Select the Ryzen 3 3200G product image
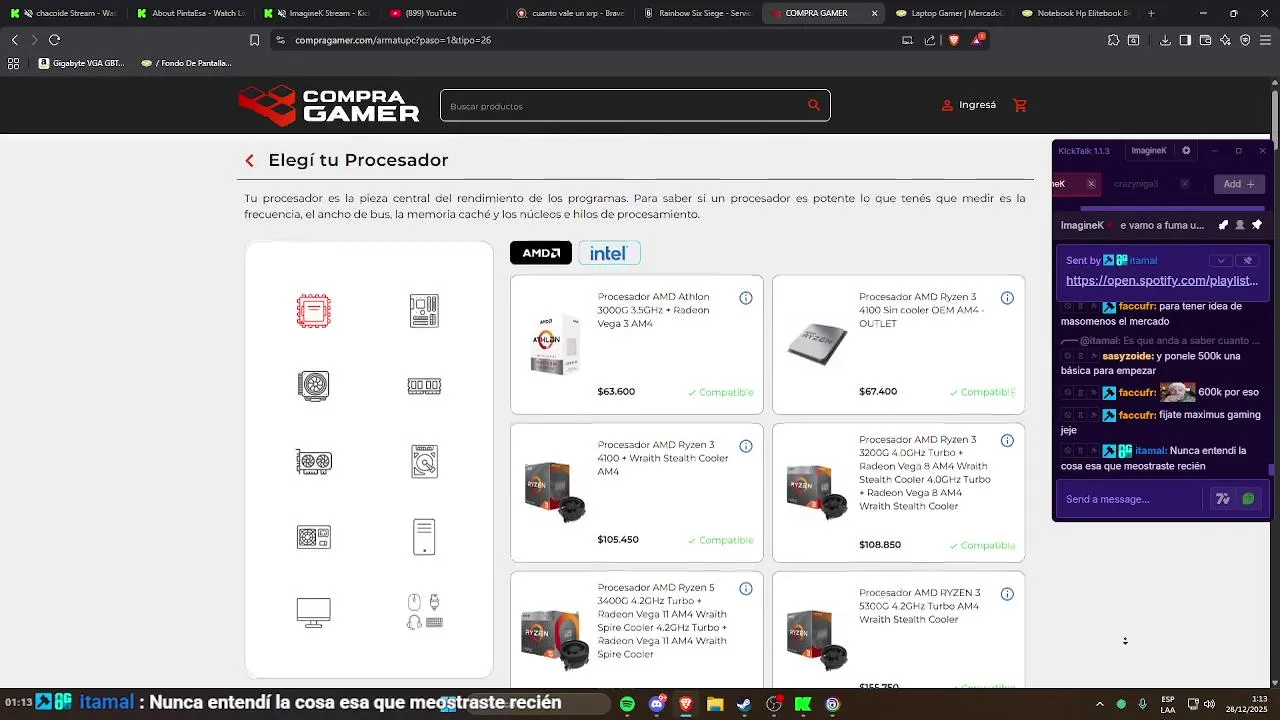This screenshot has width=1280, height=720. tap(817, 492)
